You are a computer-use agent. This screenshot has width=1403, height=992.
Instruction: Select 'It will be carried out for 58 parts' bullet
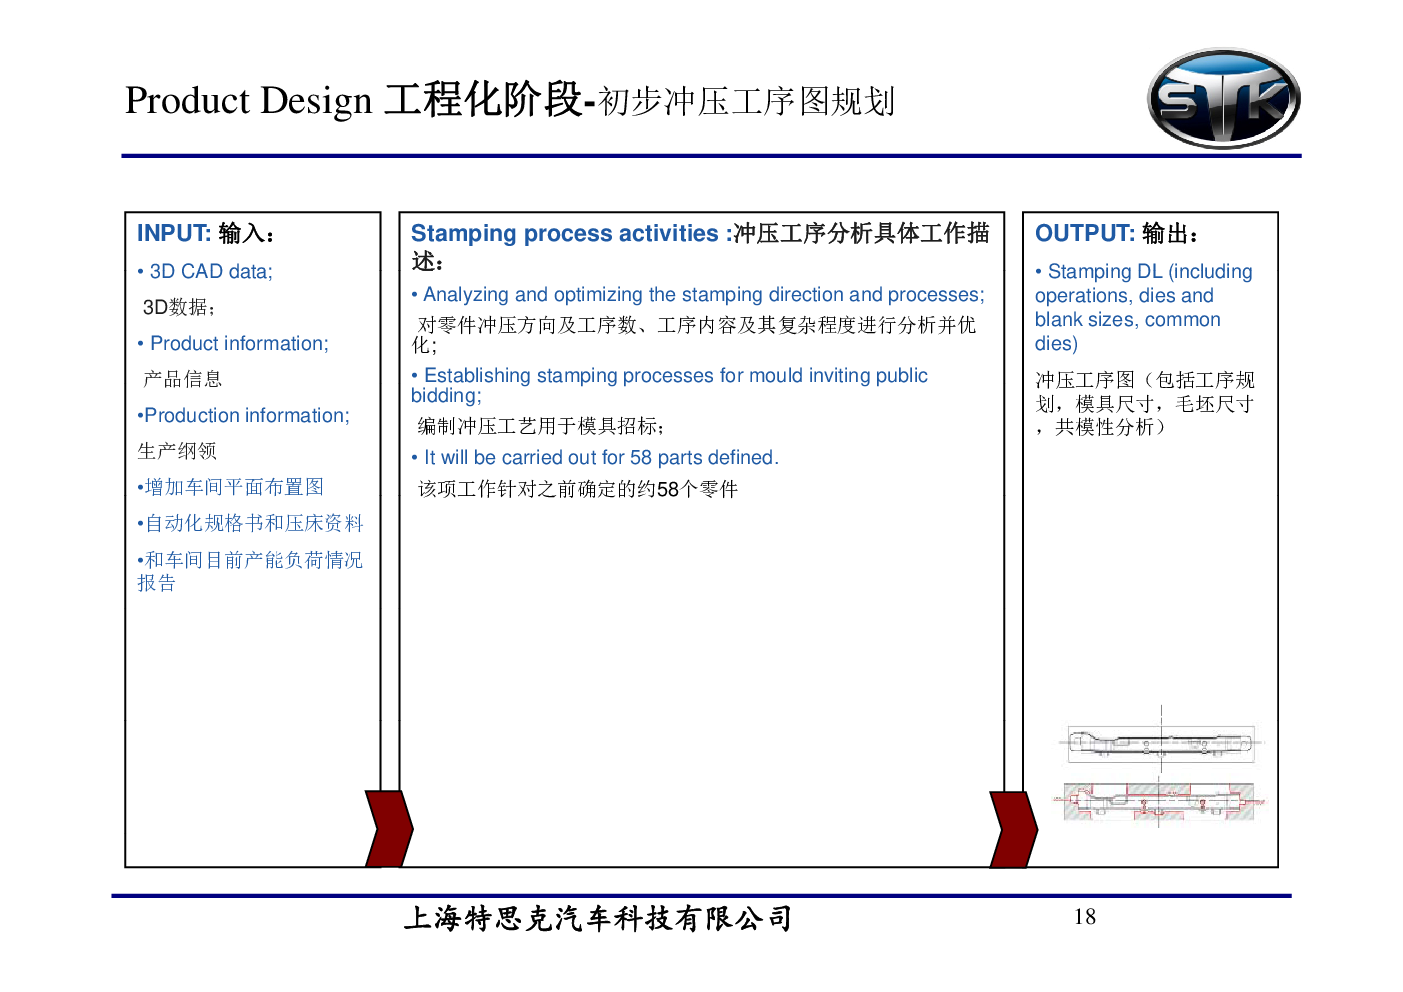(595, 457)
